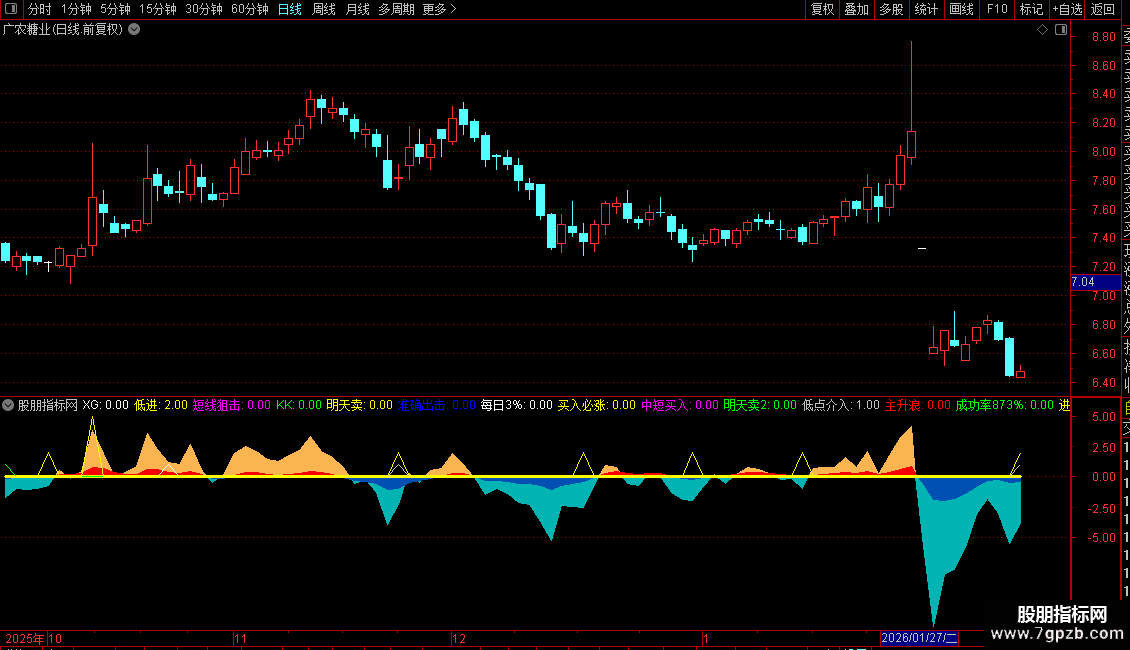The image size is (1130, 650).
Task: Open the 多股 multi-stock view
Action: pos(891,9)
